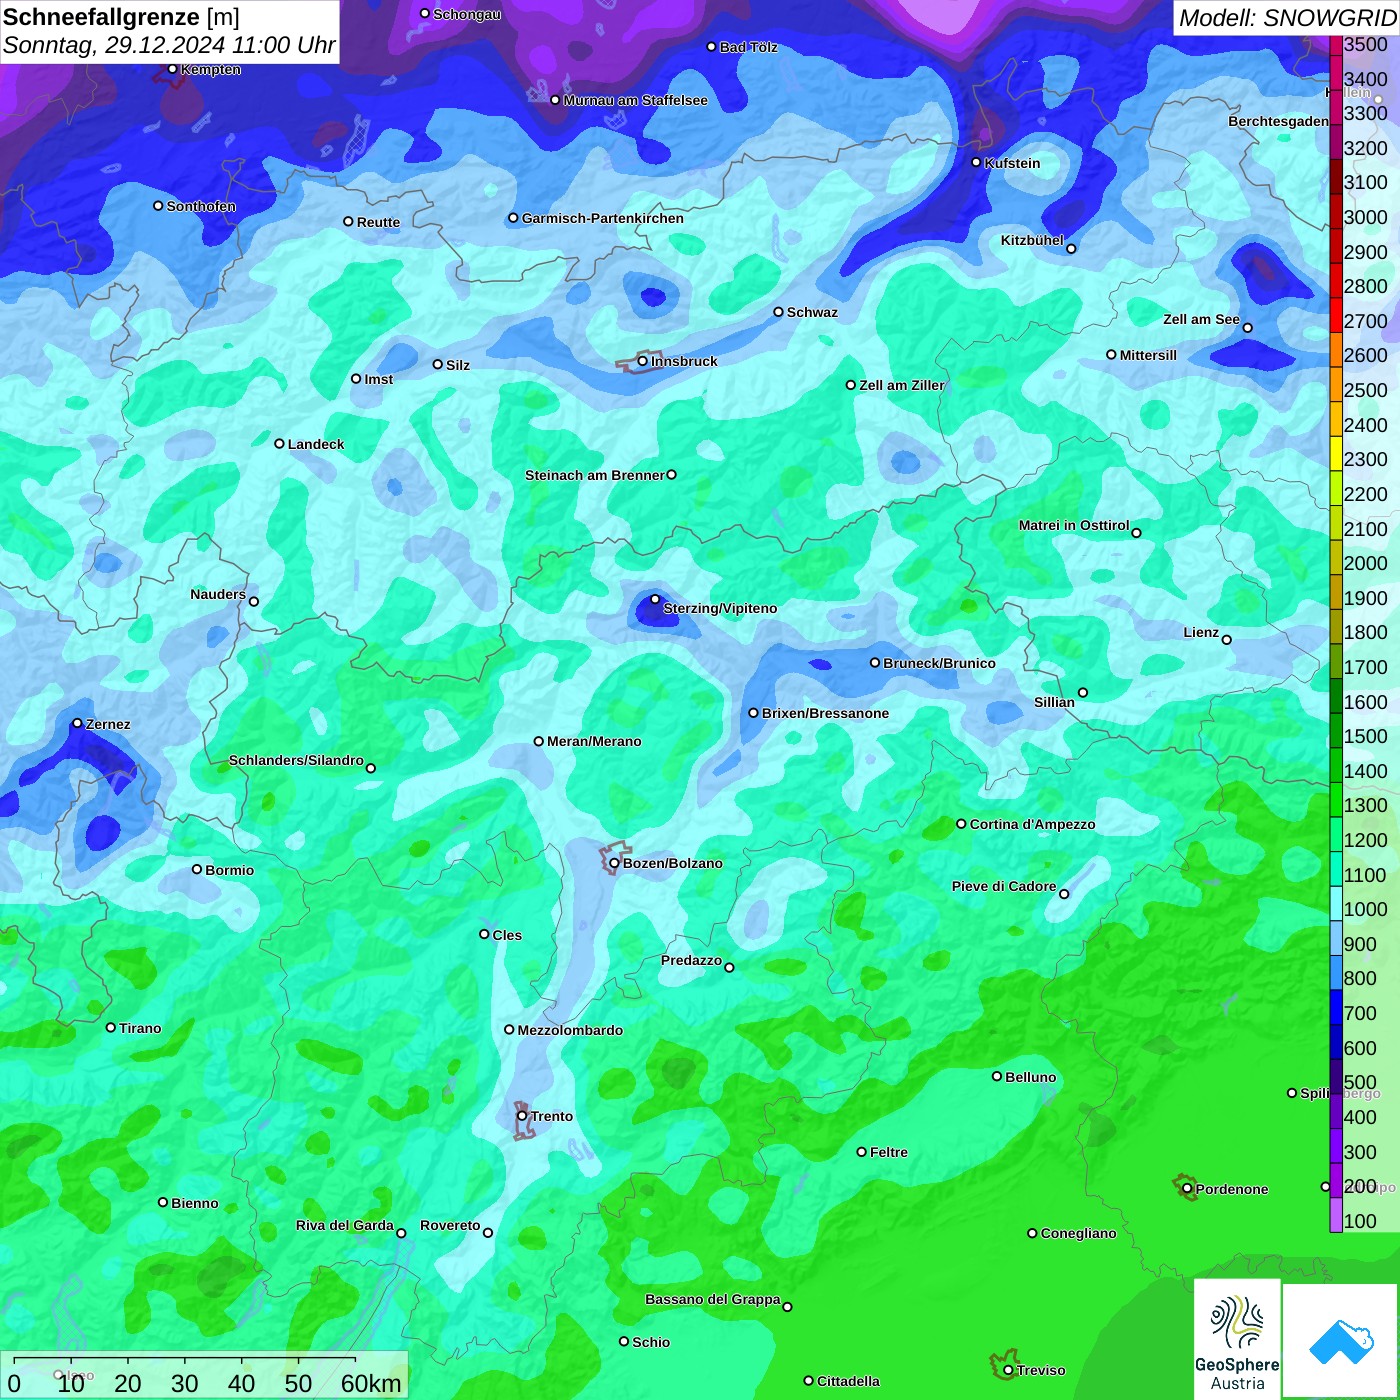The height and width of the screenshot is (1400, 1400).
Task: Click the Steinach am Brenner label
Action: (594, 475)
